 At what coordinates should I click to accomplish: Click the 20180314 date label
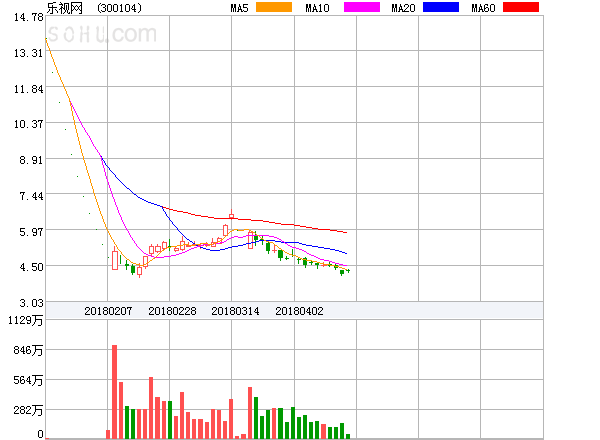(235, 311)
